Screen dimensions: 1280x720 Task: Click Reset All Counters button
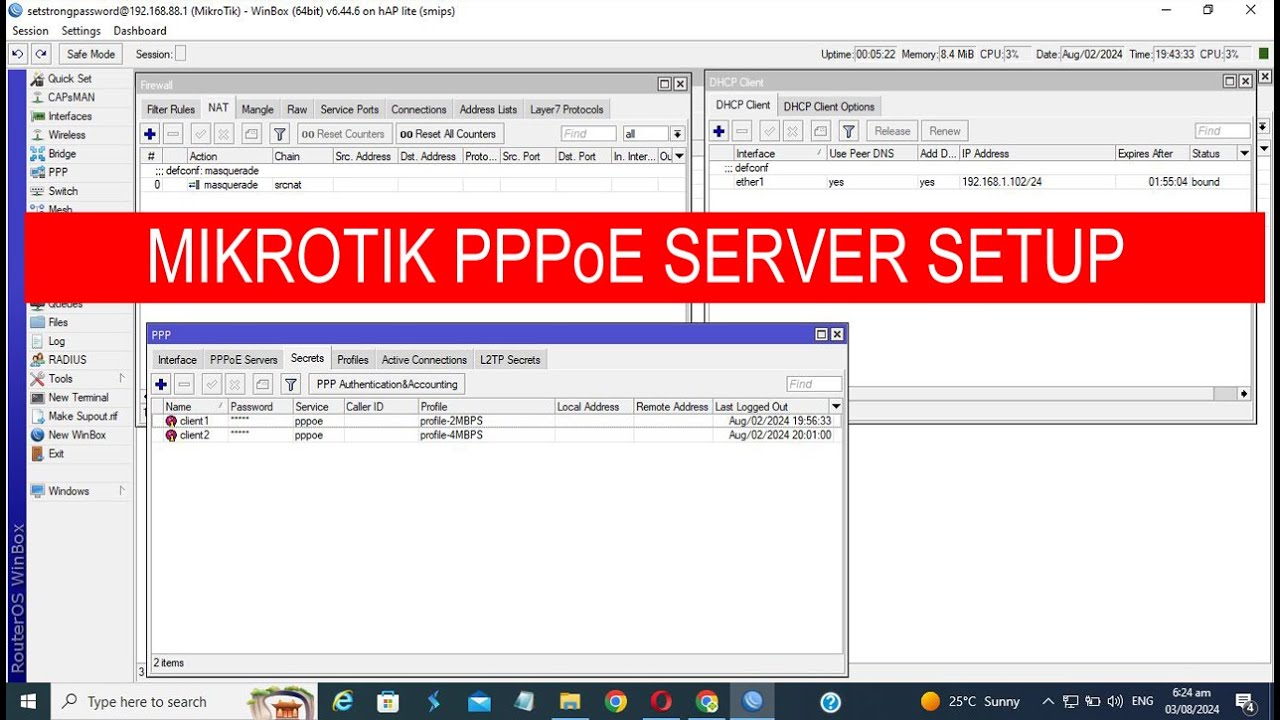[x=449, y=134]
